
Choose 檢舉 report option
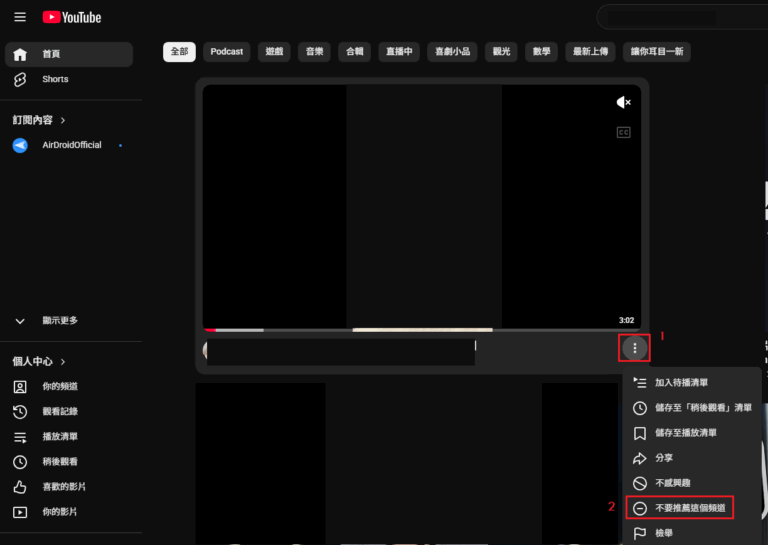(x=692, y=533)
